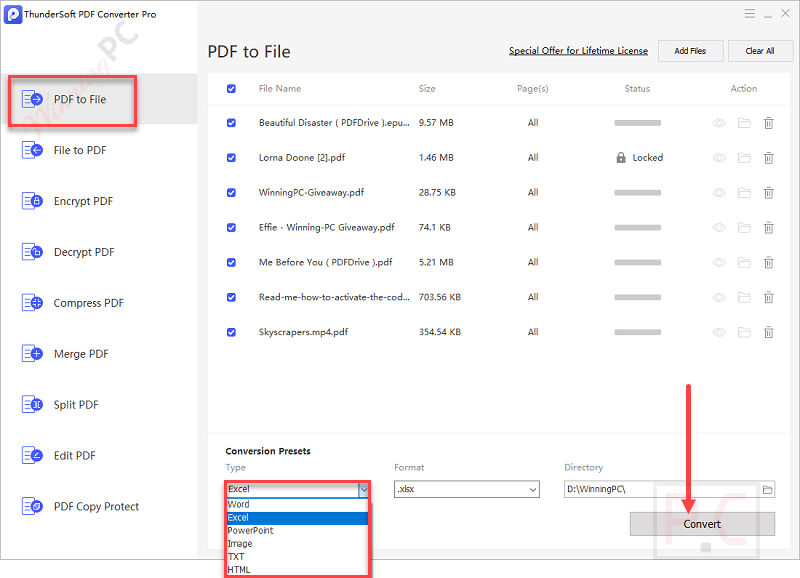This screenshot has height=578, width=800.
Task: Open the conversion Type dropdown
Action: pos(361,489)
